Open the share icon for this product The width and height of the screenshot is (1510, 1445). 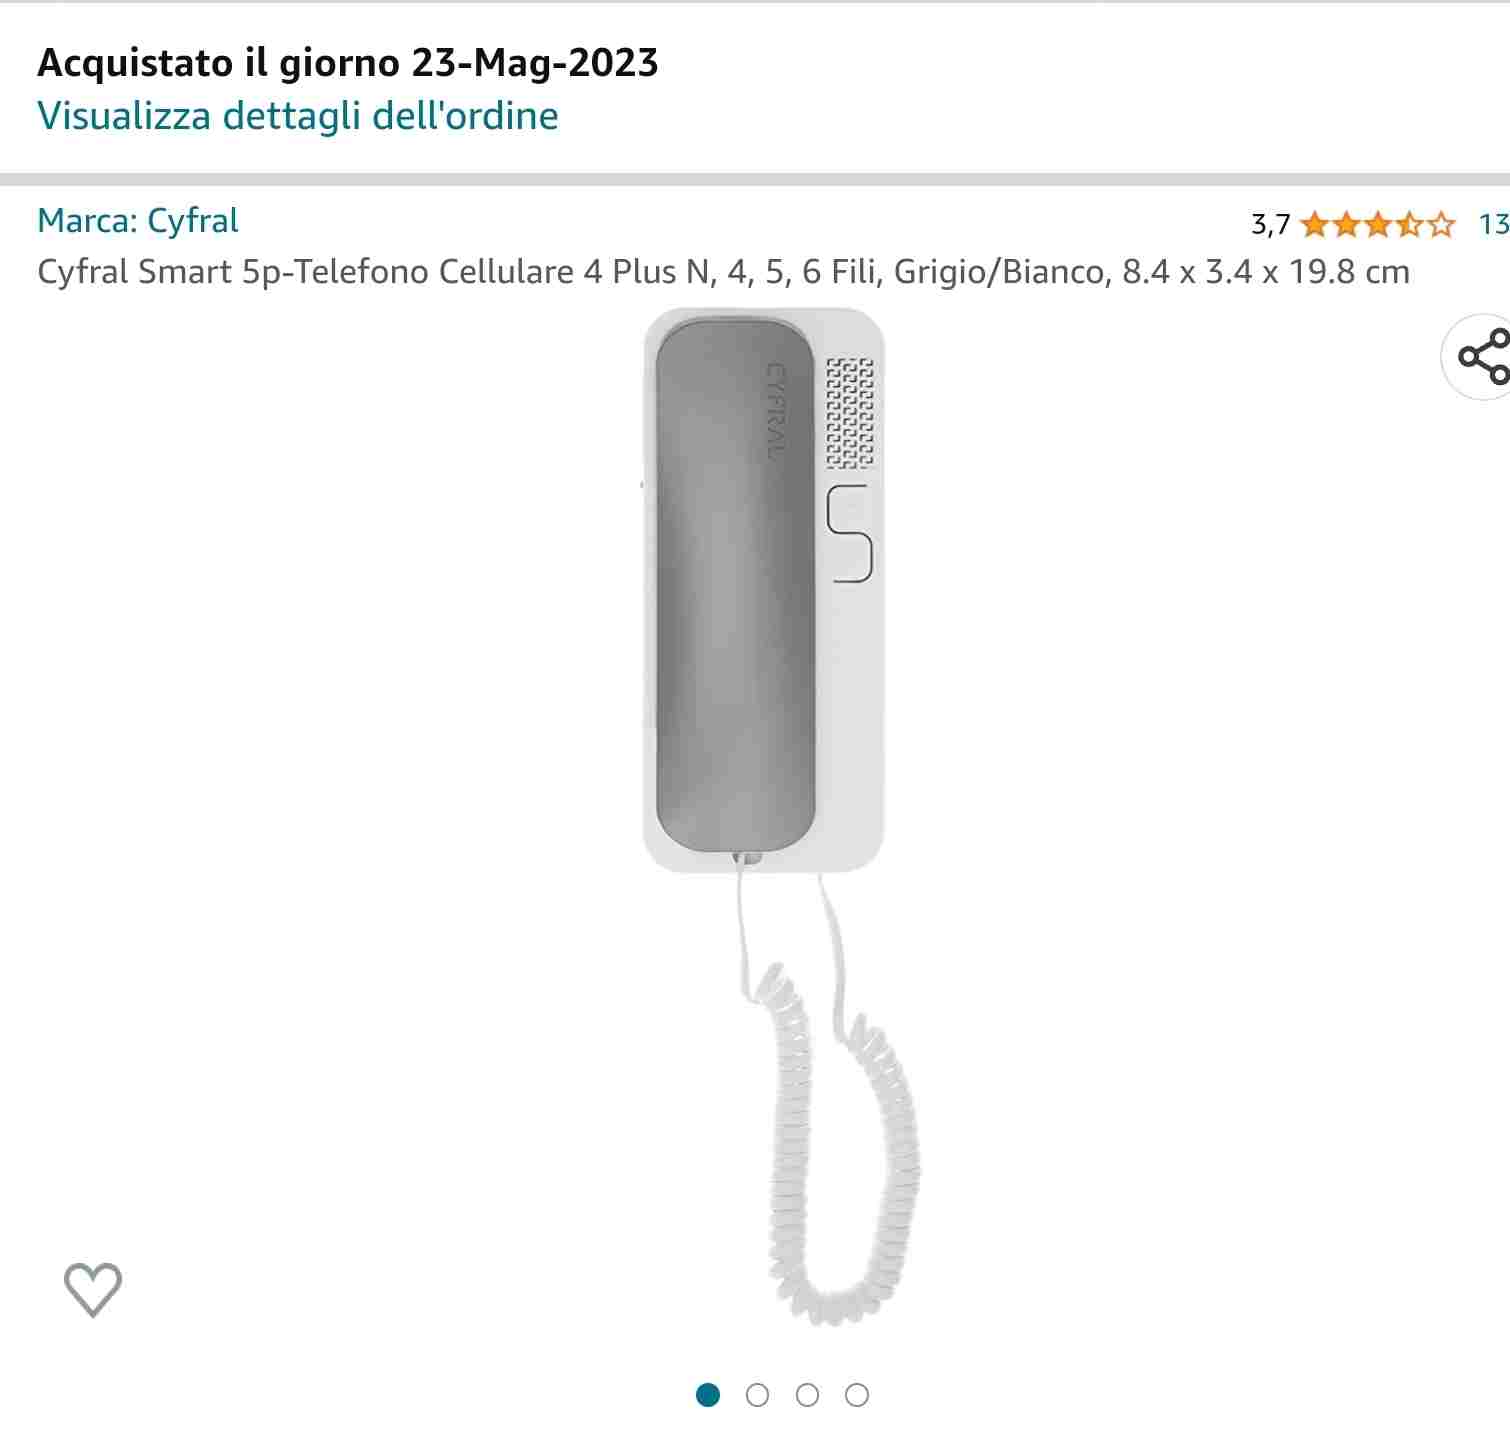(x=1480, y=357)
